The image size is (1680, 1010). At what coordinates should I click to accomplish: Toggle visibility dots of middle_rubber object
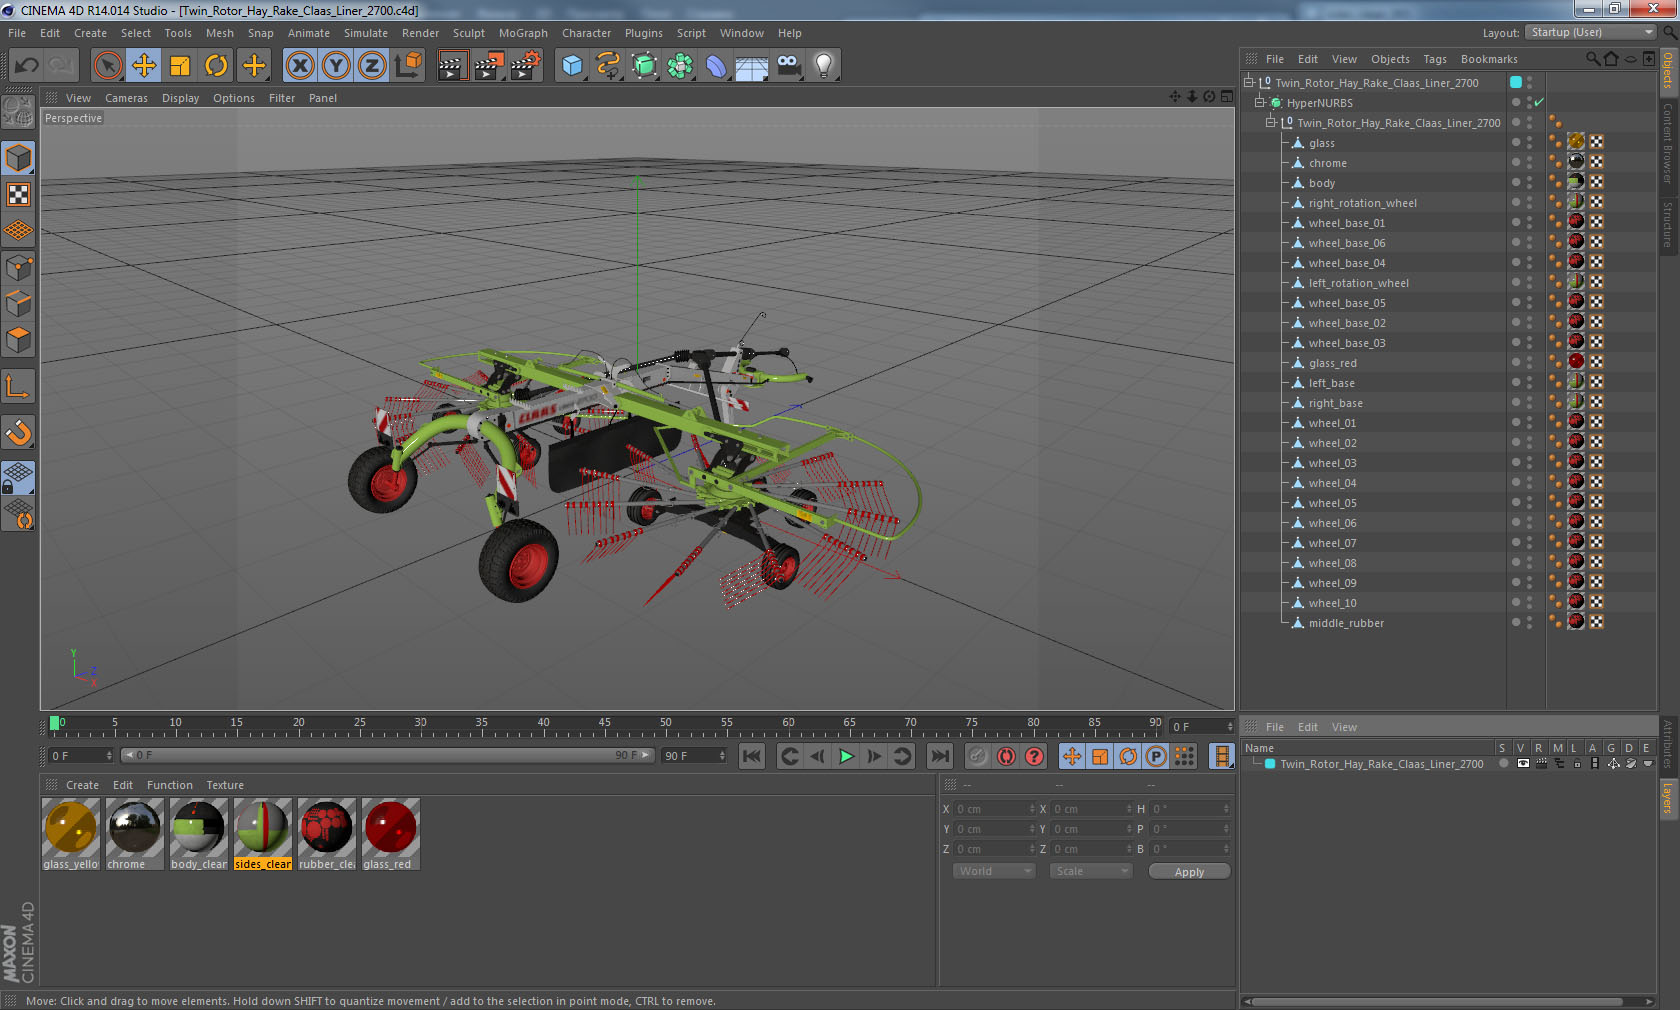pyautogui.click(x=1529, y=622)
